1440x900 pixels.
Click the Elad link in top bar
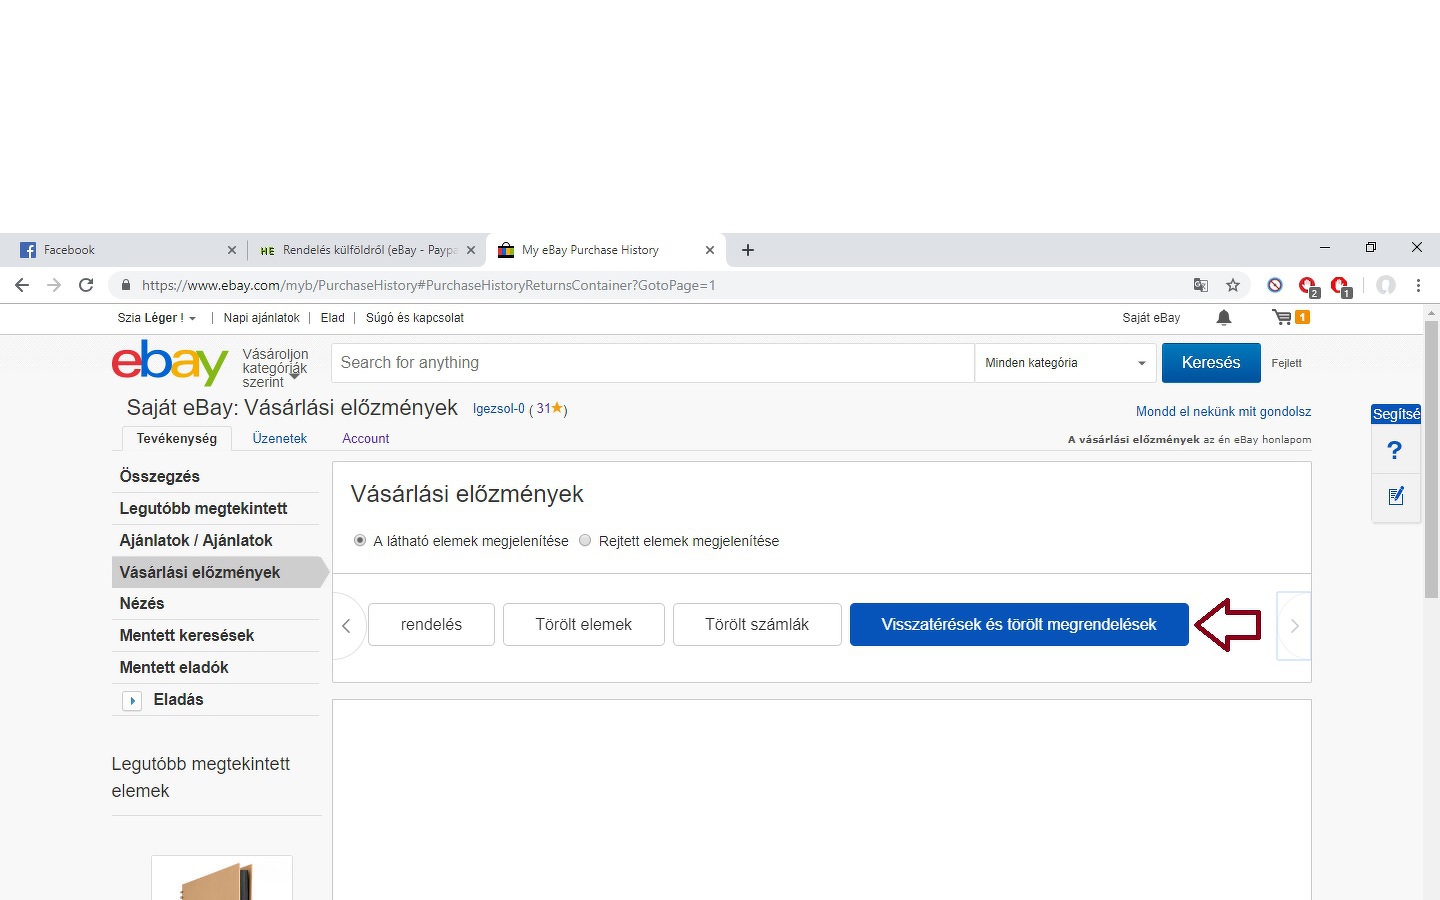click(333, 318)
